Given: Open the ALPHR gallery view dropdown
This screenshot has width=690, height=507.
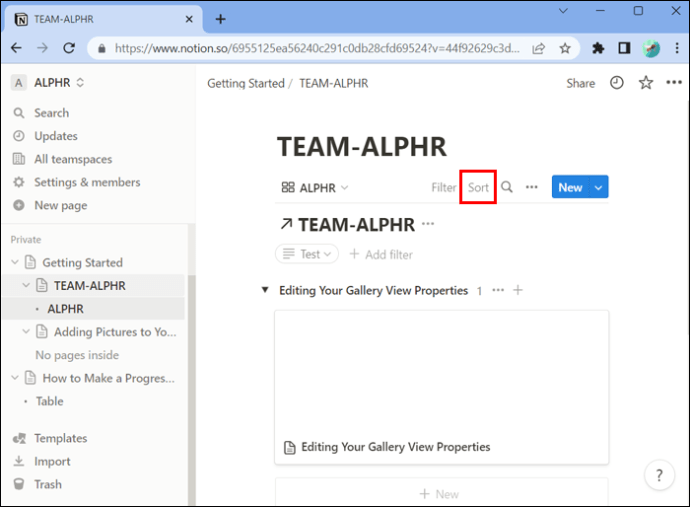Looking at the screenshot, I should pos(315,188).
